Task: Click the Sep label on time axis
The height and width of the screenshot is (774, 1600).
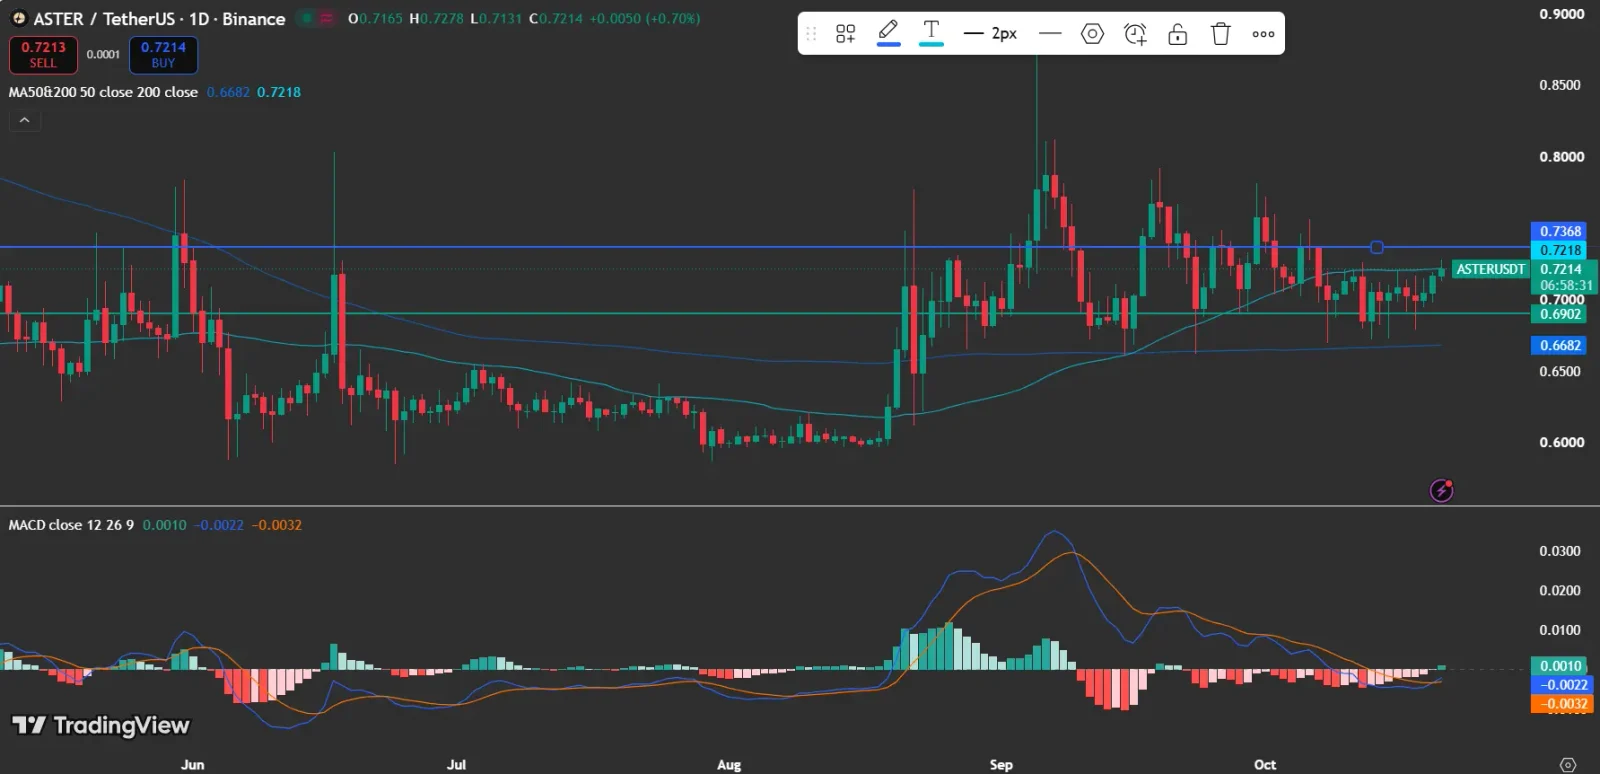Action: coord(1001,764)
